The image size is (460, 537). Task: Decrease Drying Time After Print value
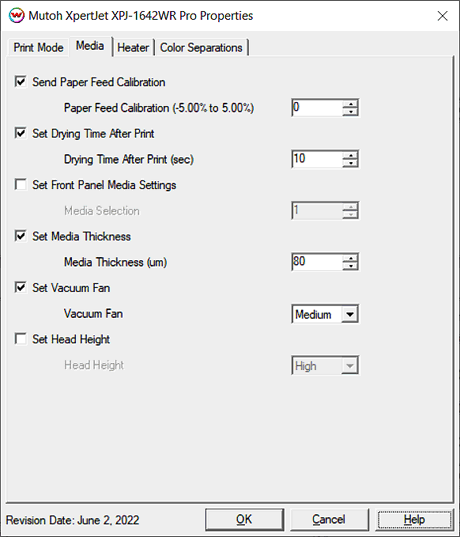tap(350, 163)
